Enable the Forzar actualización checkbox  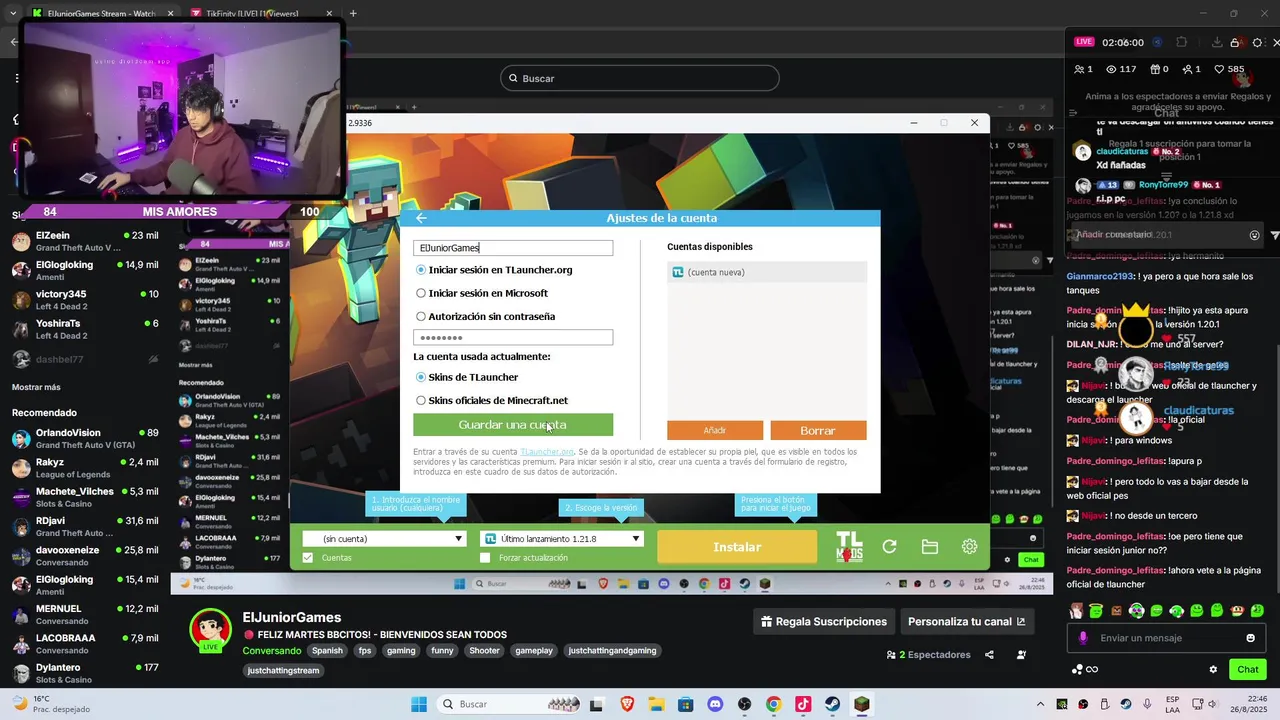(x=485, y=558)
